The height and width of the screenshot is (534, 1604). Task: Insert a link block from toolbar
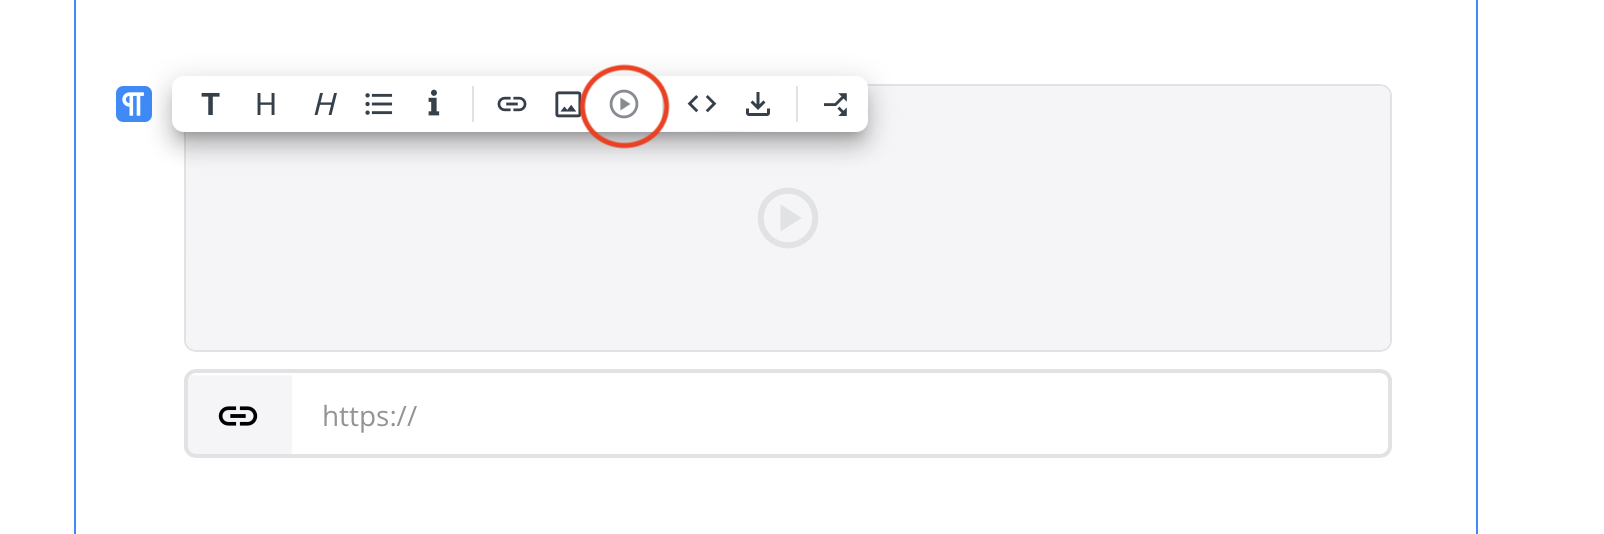click(512, 104)
